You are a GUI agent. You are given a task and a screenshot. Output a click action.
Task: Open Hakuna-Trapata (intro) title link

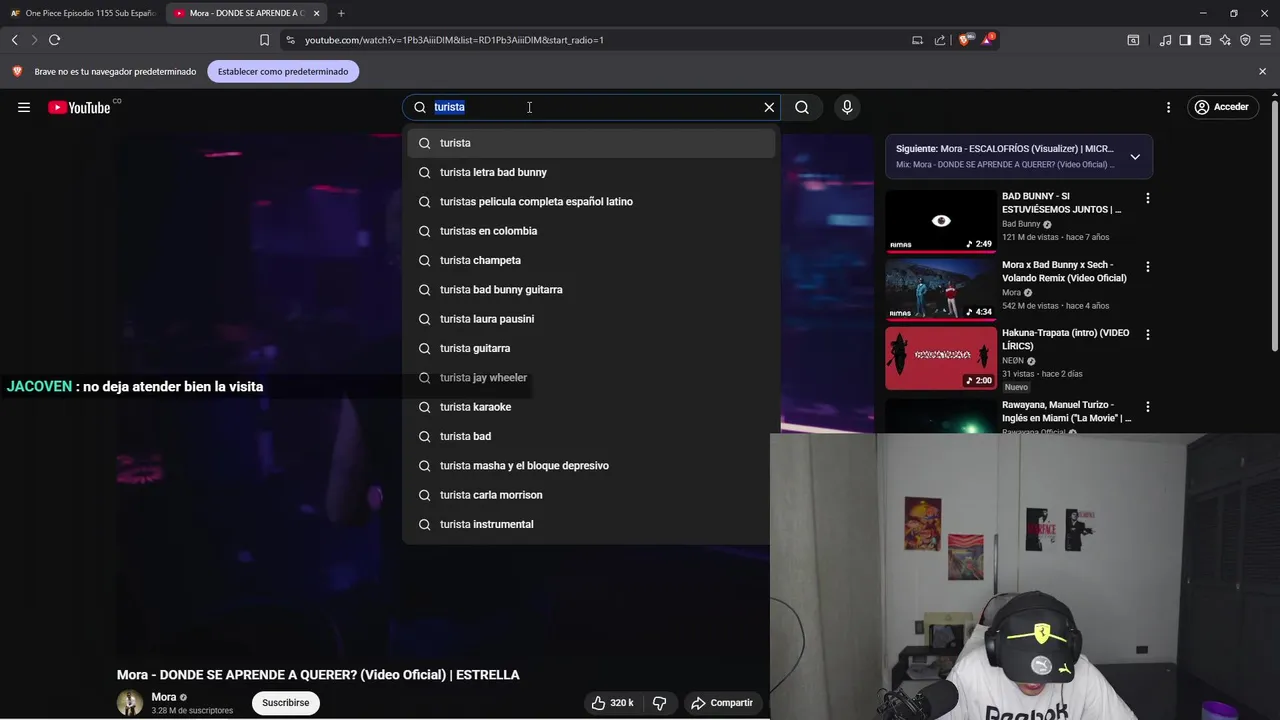[1066, 339]
